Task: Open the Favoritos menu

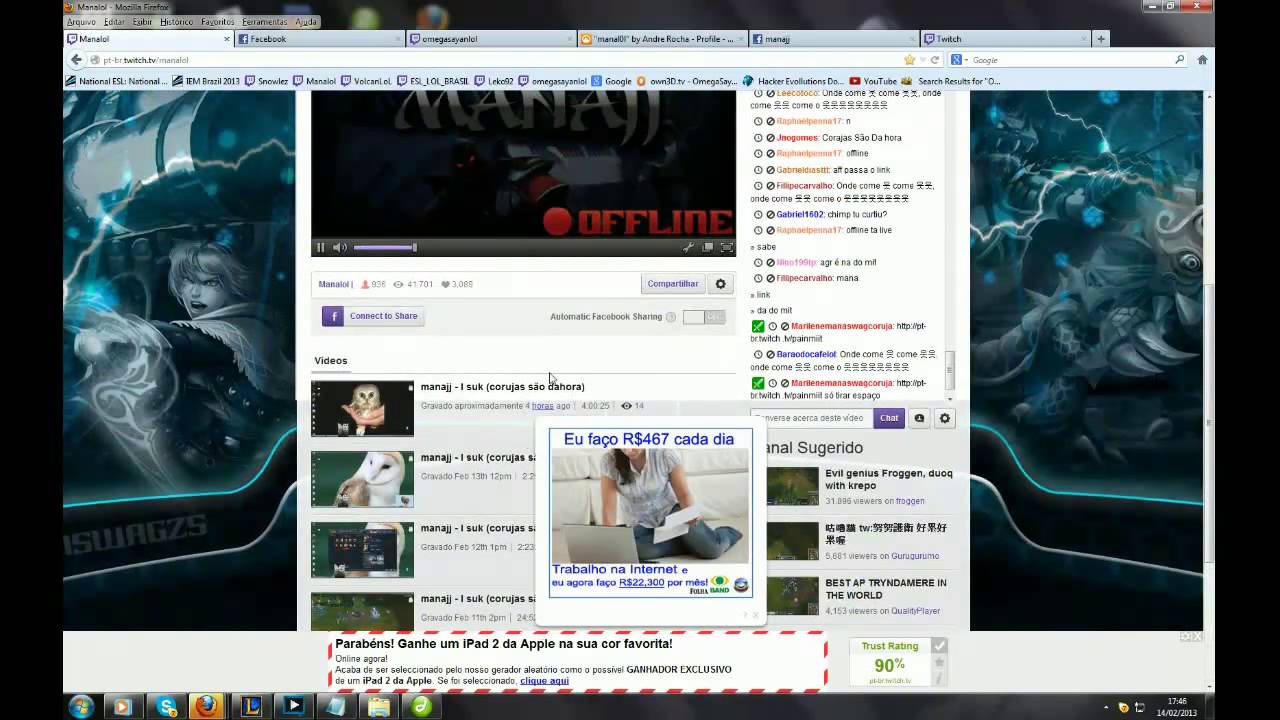Action: 217,21
